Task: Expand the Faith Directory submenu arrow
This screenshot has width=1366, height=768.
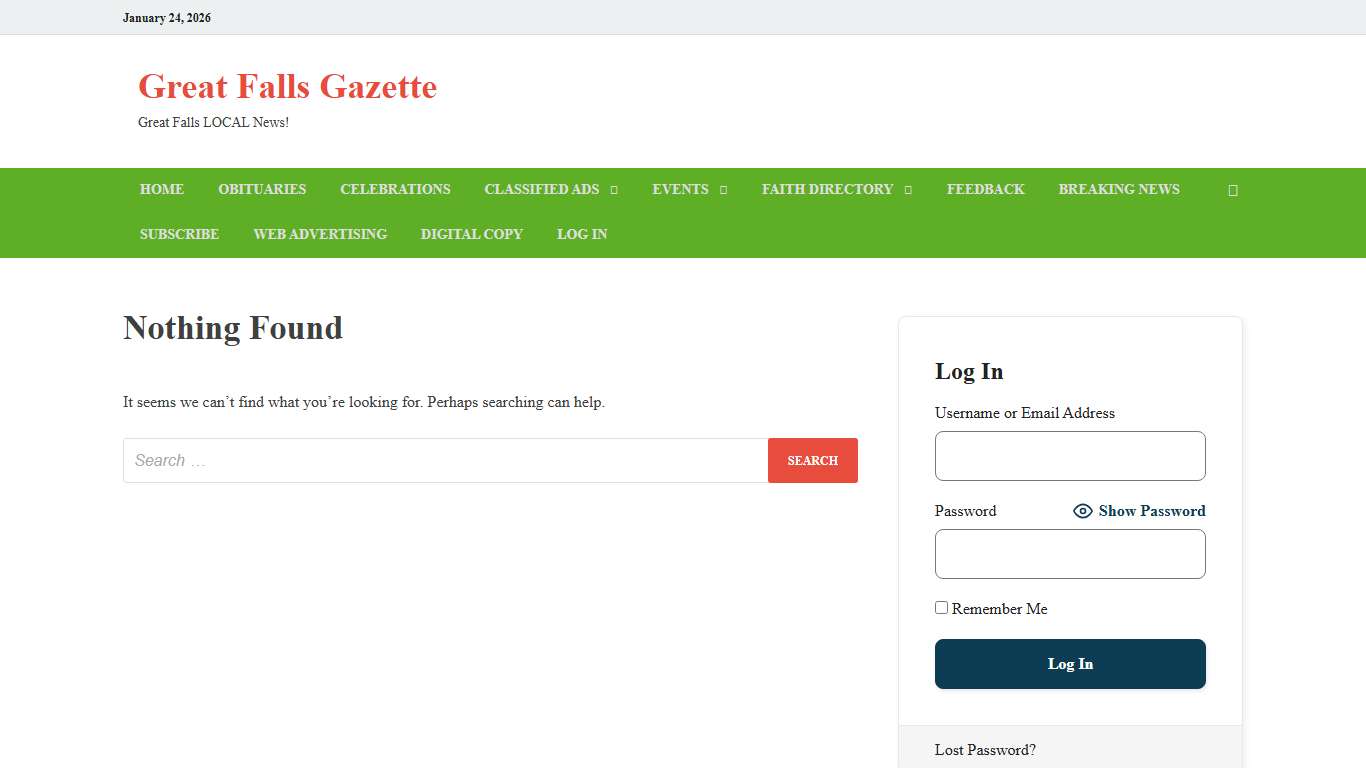Action: pos(908,190)
